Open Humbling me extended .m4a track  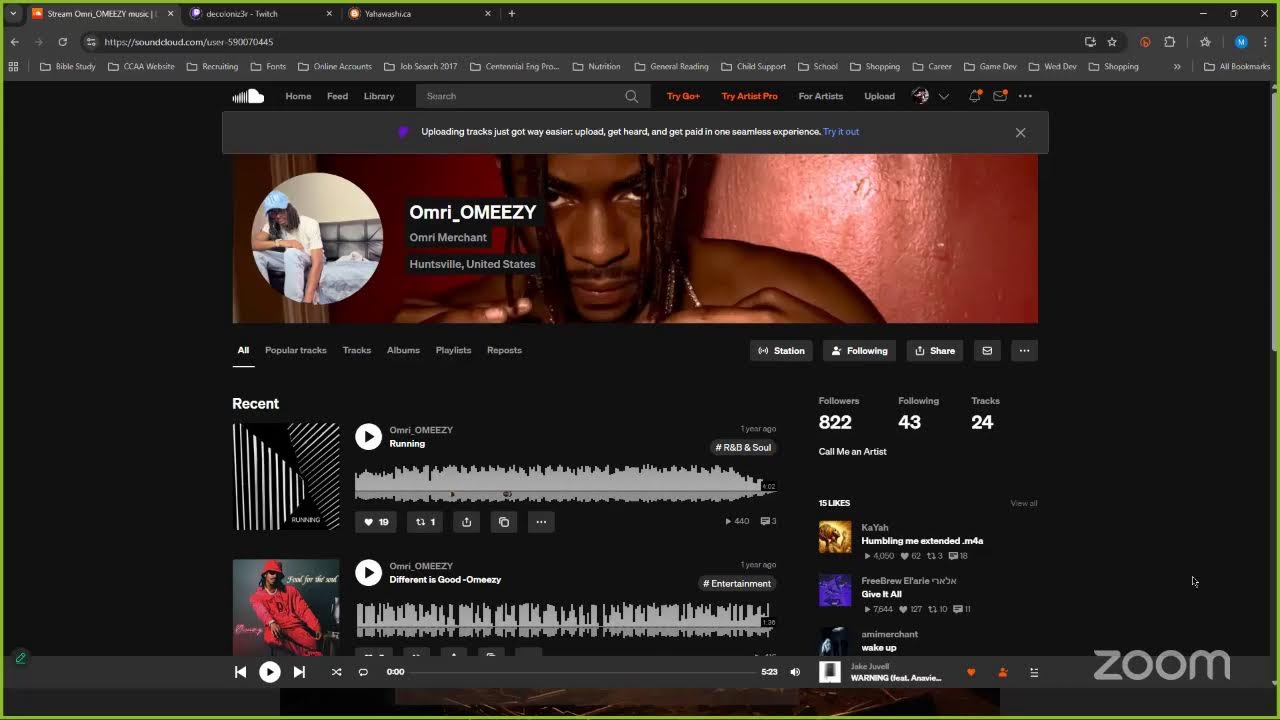tap(922, 541)
